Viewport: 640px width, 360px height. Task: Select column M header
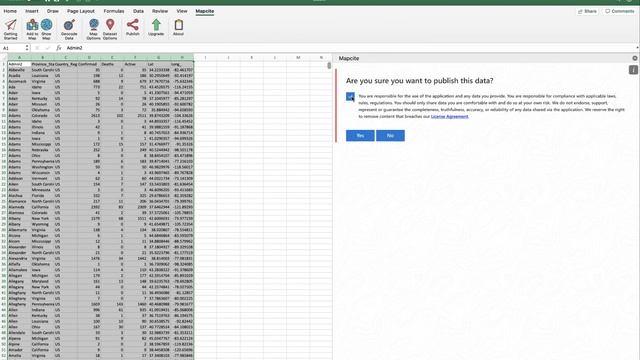tap(298, 58)
